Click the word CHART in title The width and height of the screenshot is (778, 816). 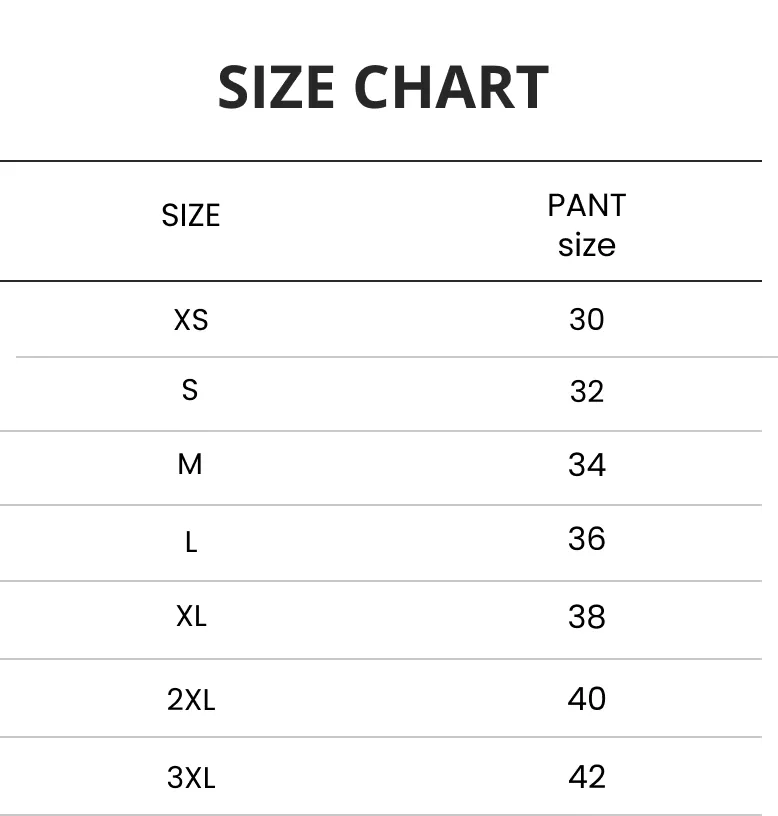451,87
